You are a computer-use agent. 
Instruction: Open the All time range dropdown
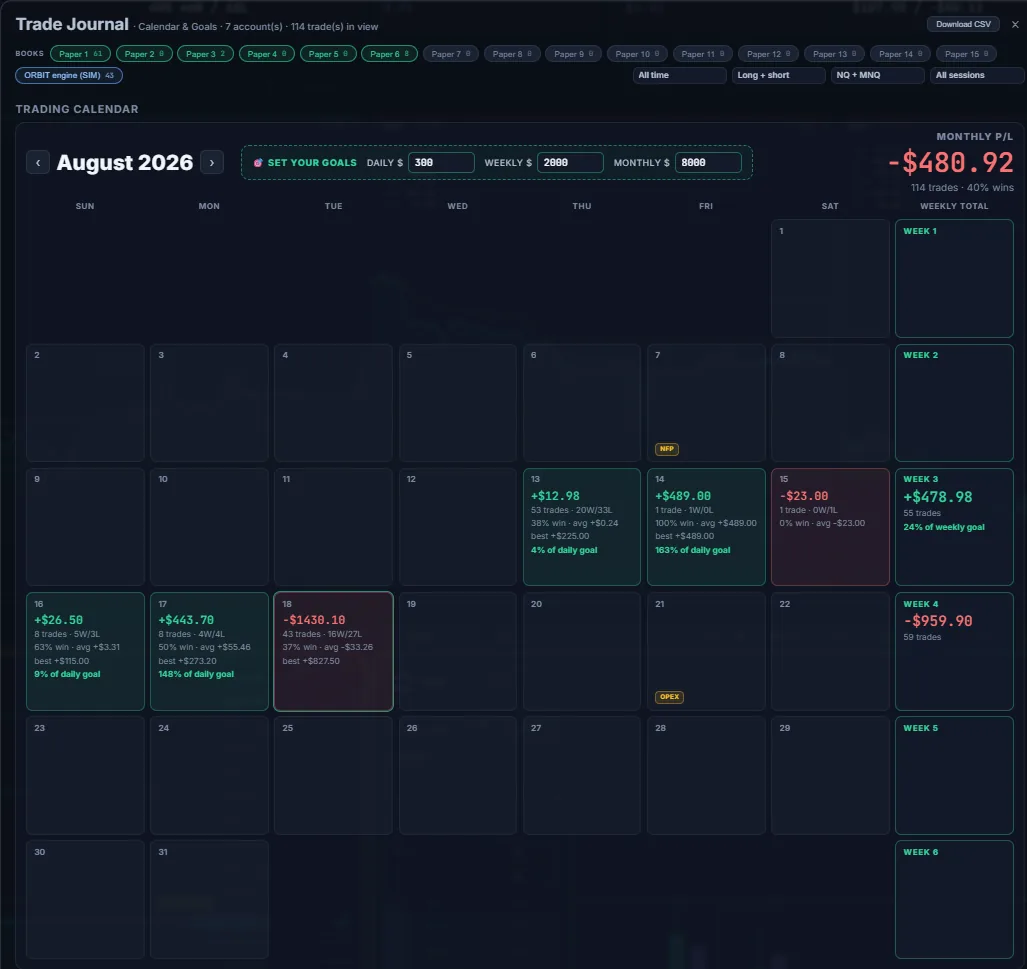coord(679,75)
